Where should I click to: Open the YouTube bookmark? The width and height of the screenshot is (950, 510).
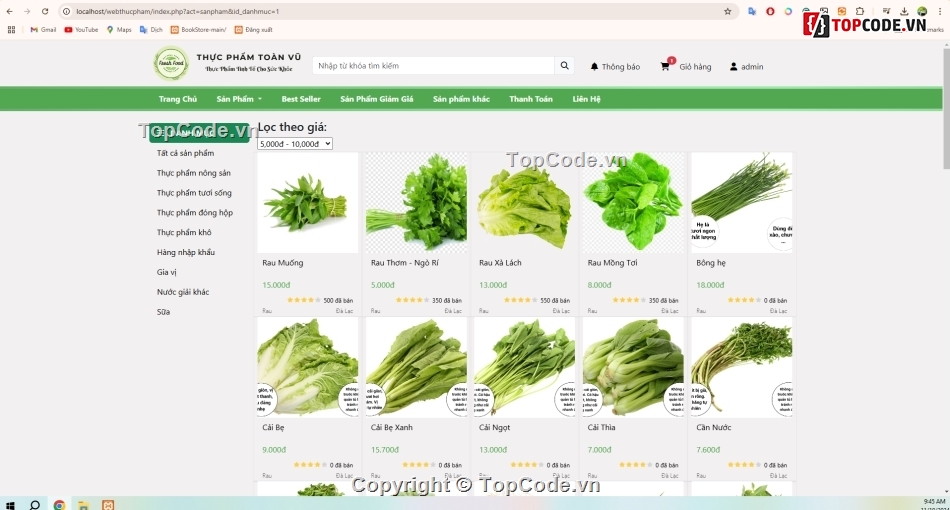click(81, 29)
